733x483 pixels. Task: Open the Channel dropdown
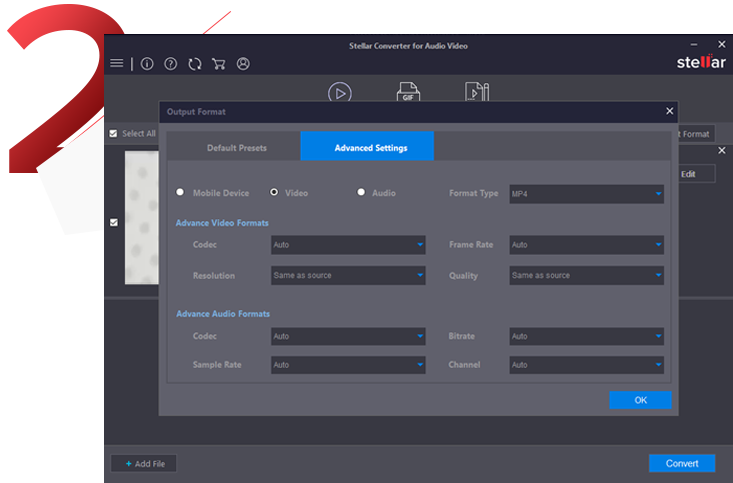point(586,365)
